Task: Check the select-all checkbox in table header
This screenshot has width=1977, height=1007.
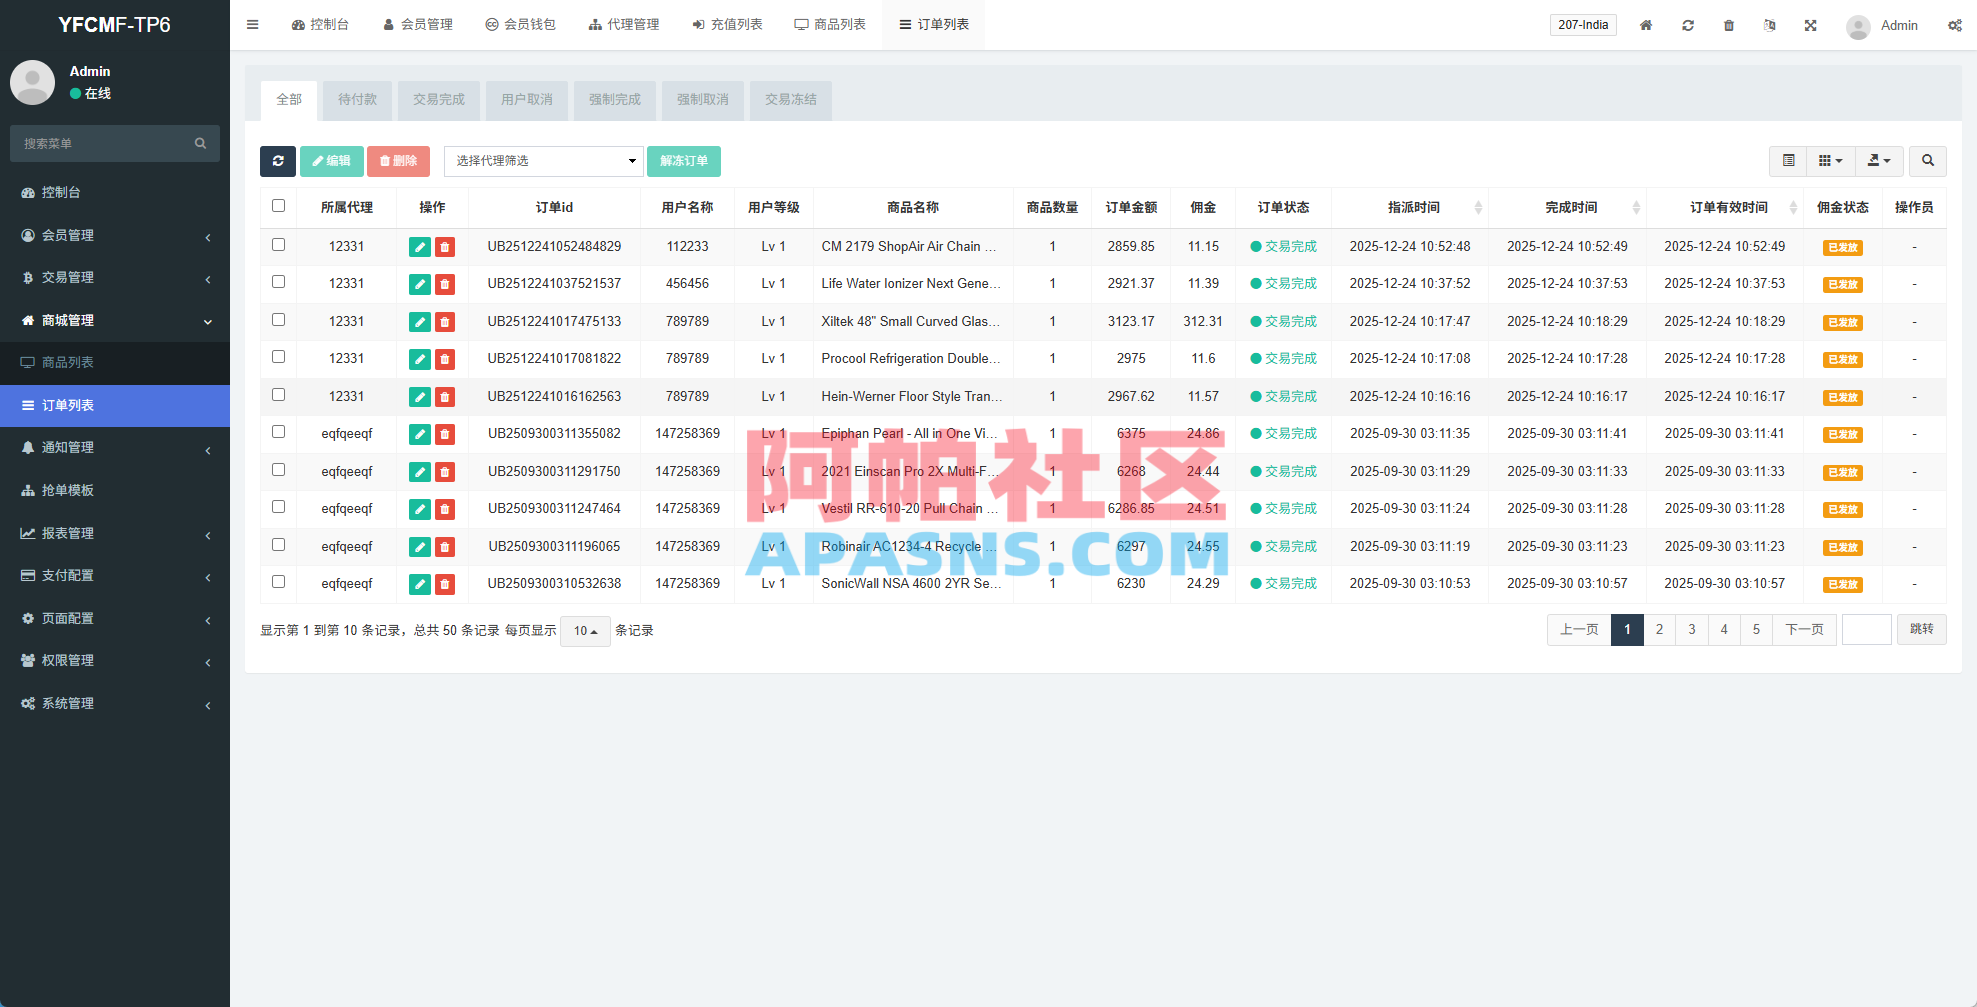Action: [x=279, y=206]
